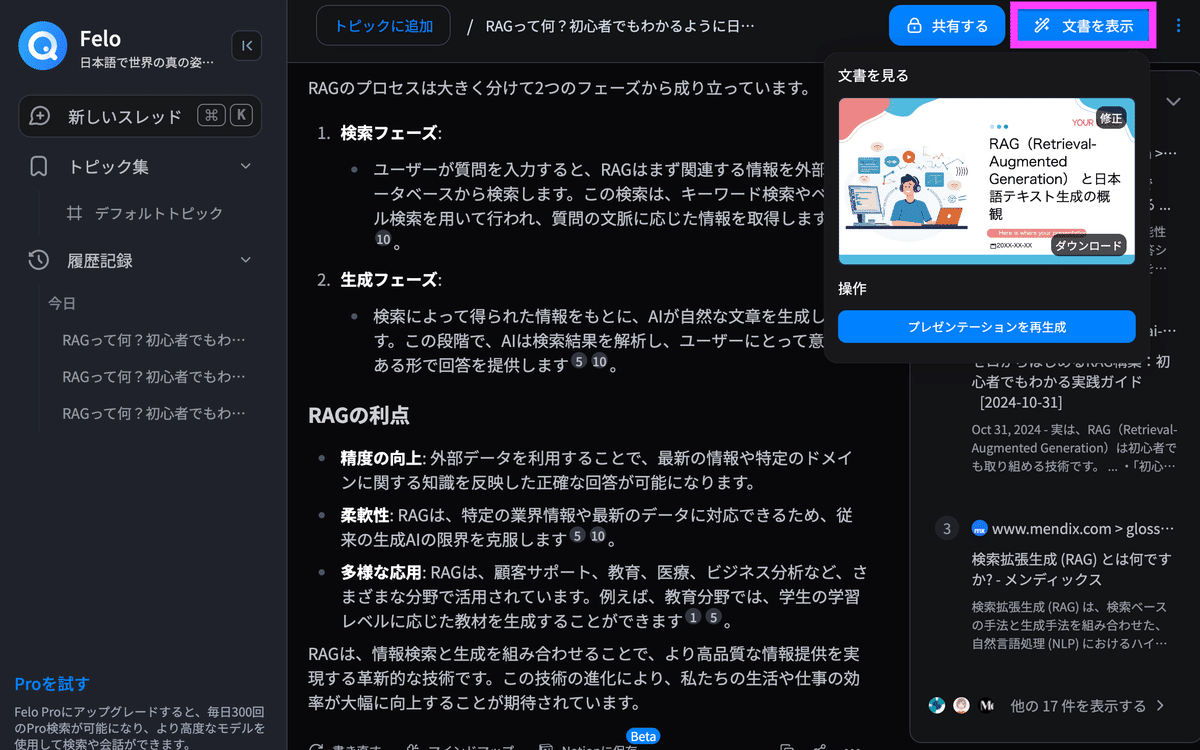Click the source number 3 badge
The image size is (1200, 750).
click(x=946, y=528)
